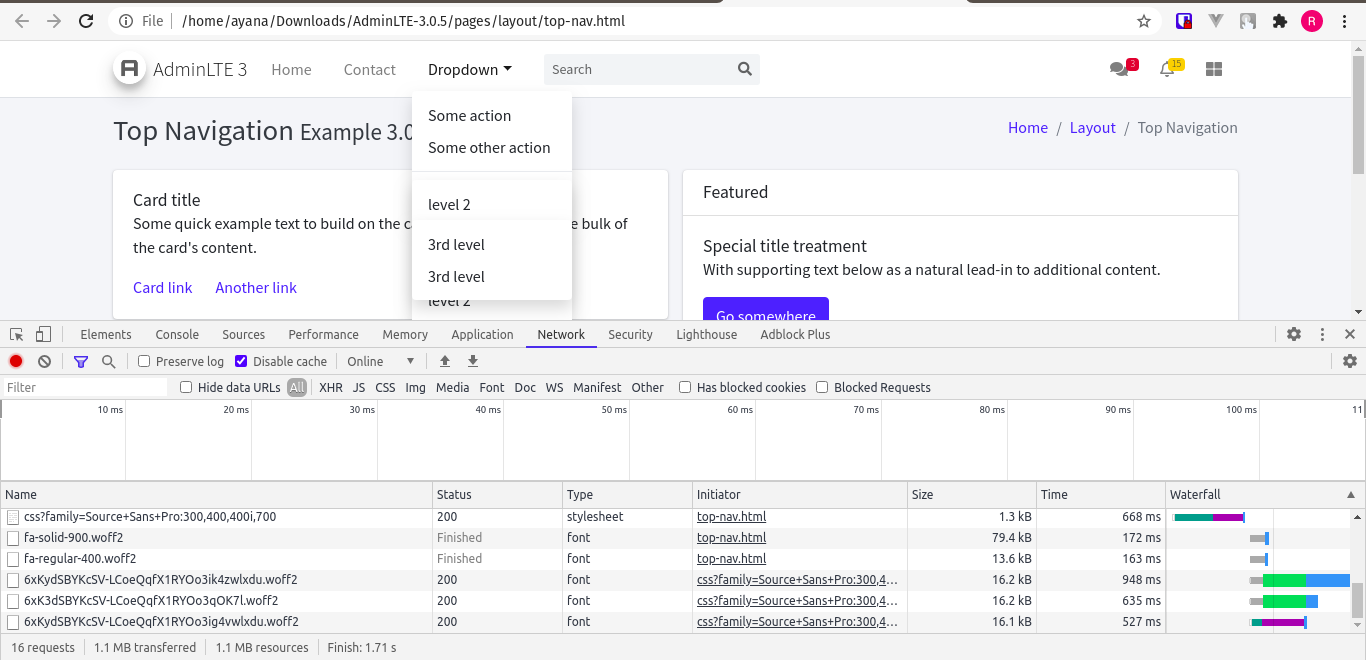Check the Has blocked cookies filter
This screenshot has height=660, width=1366.
tap(685, 387)
